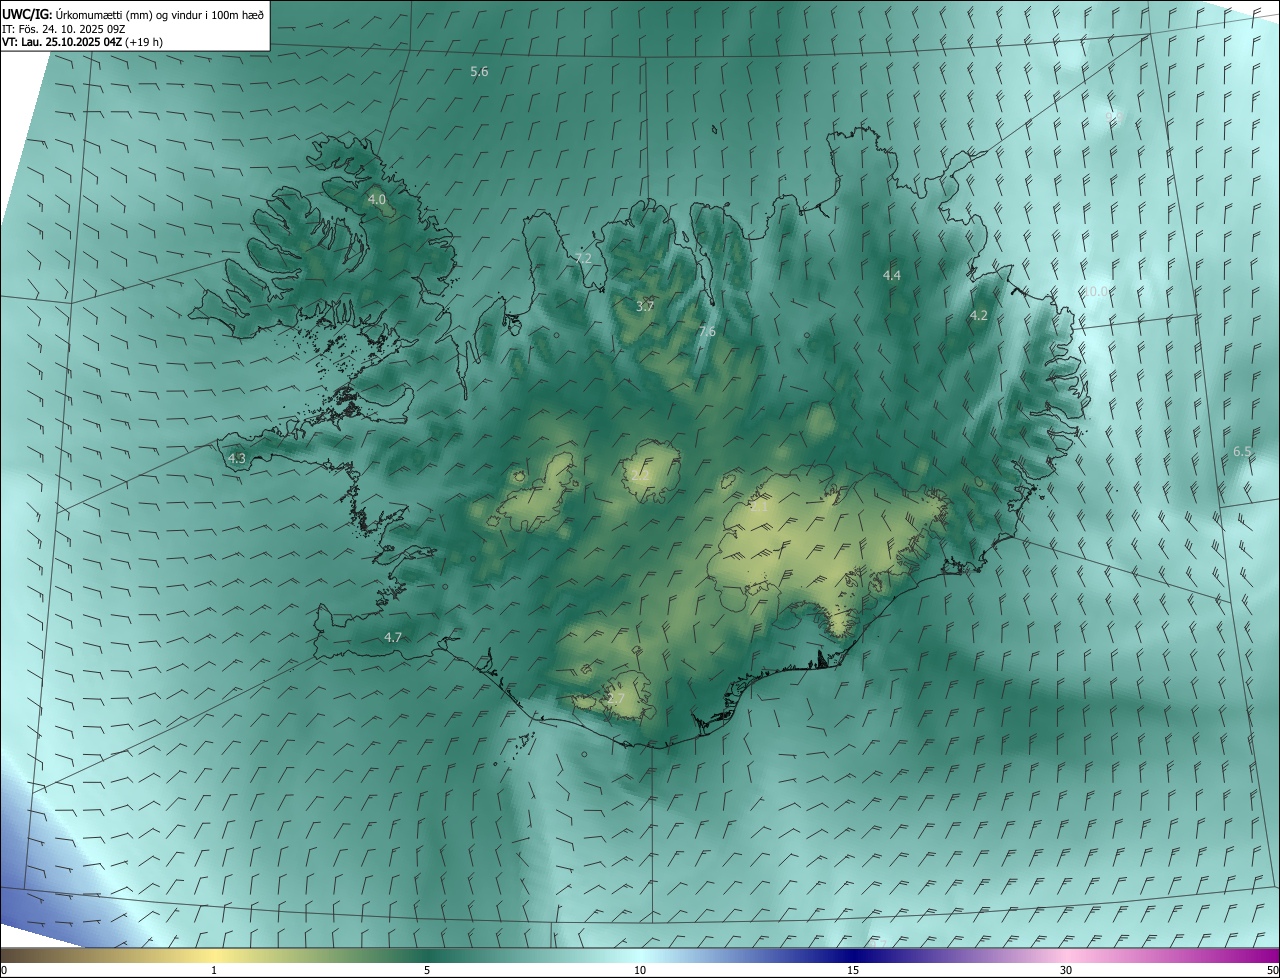
Task: Select the initial time line "IT: Fös. 24. 10. 2025 09Z"
Action: pos(63,29)
